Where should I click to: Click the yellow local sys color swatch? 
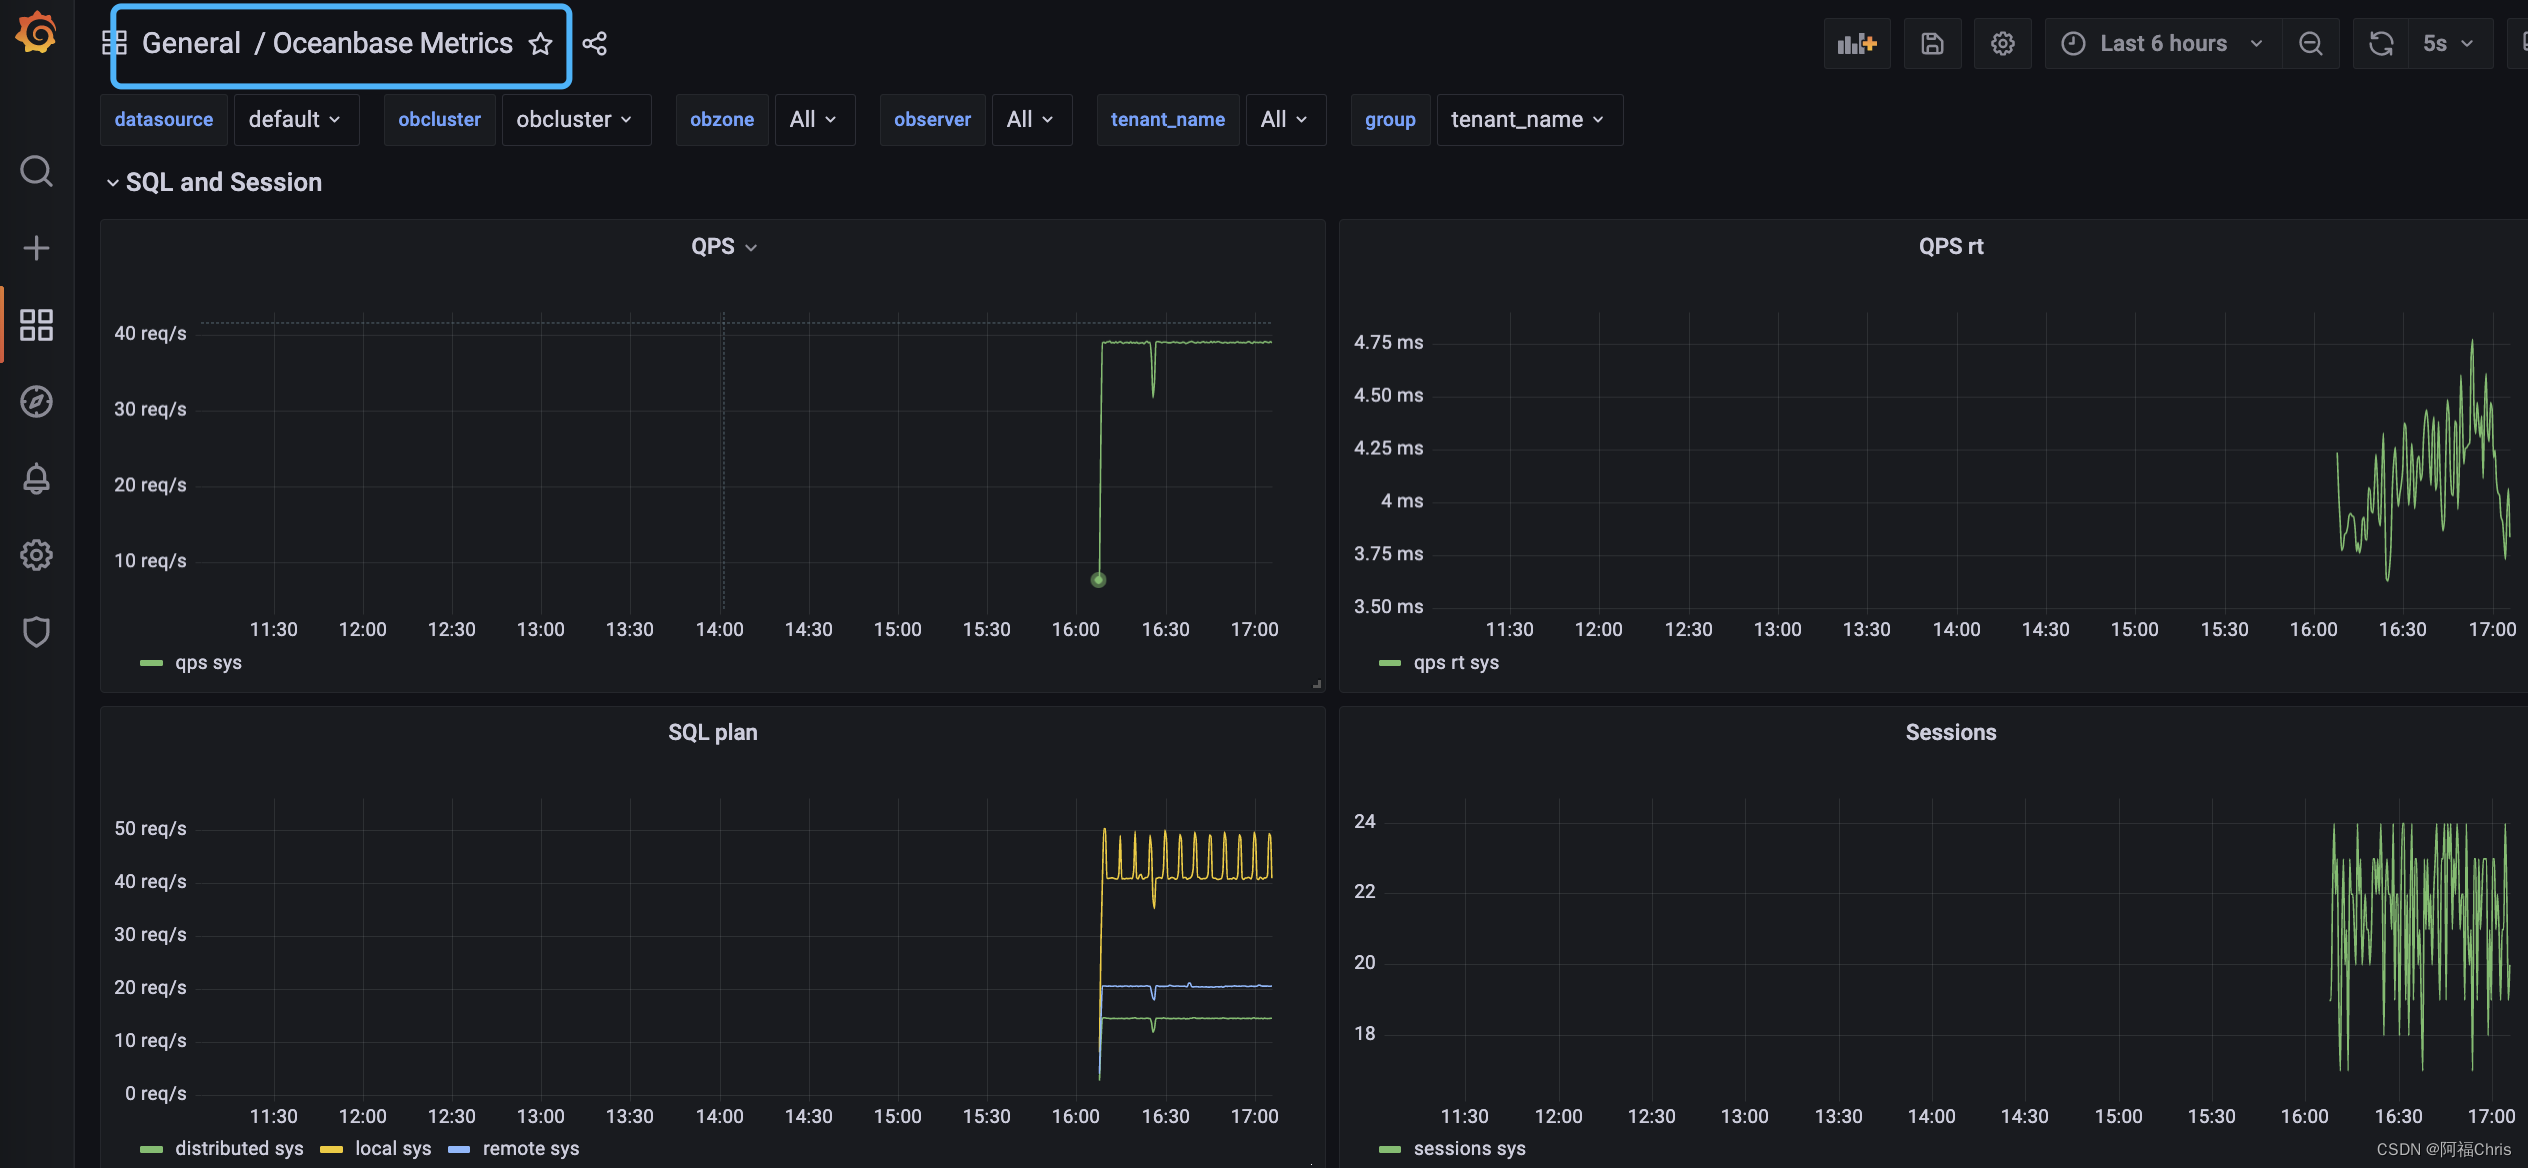tap(331, 1150)
